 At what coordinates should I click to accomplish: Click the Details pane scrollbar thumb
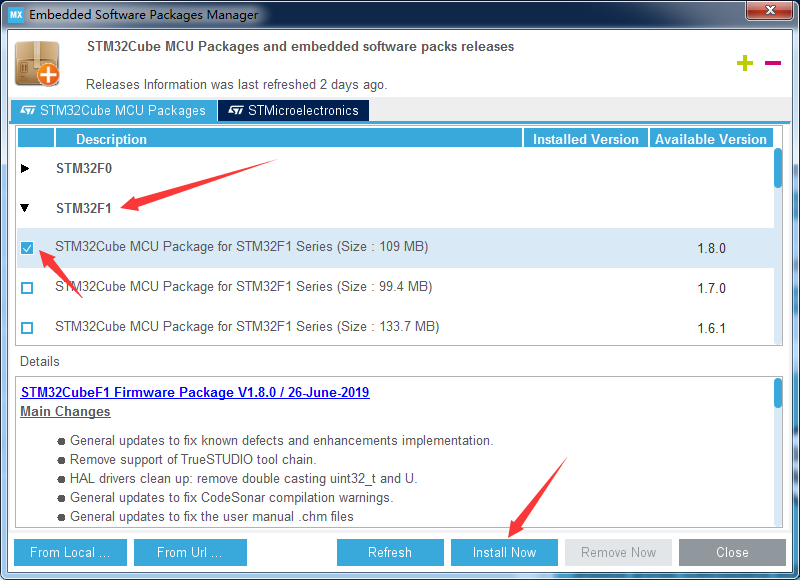point(778,393)
